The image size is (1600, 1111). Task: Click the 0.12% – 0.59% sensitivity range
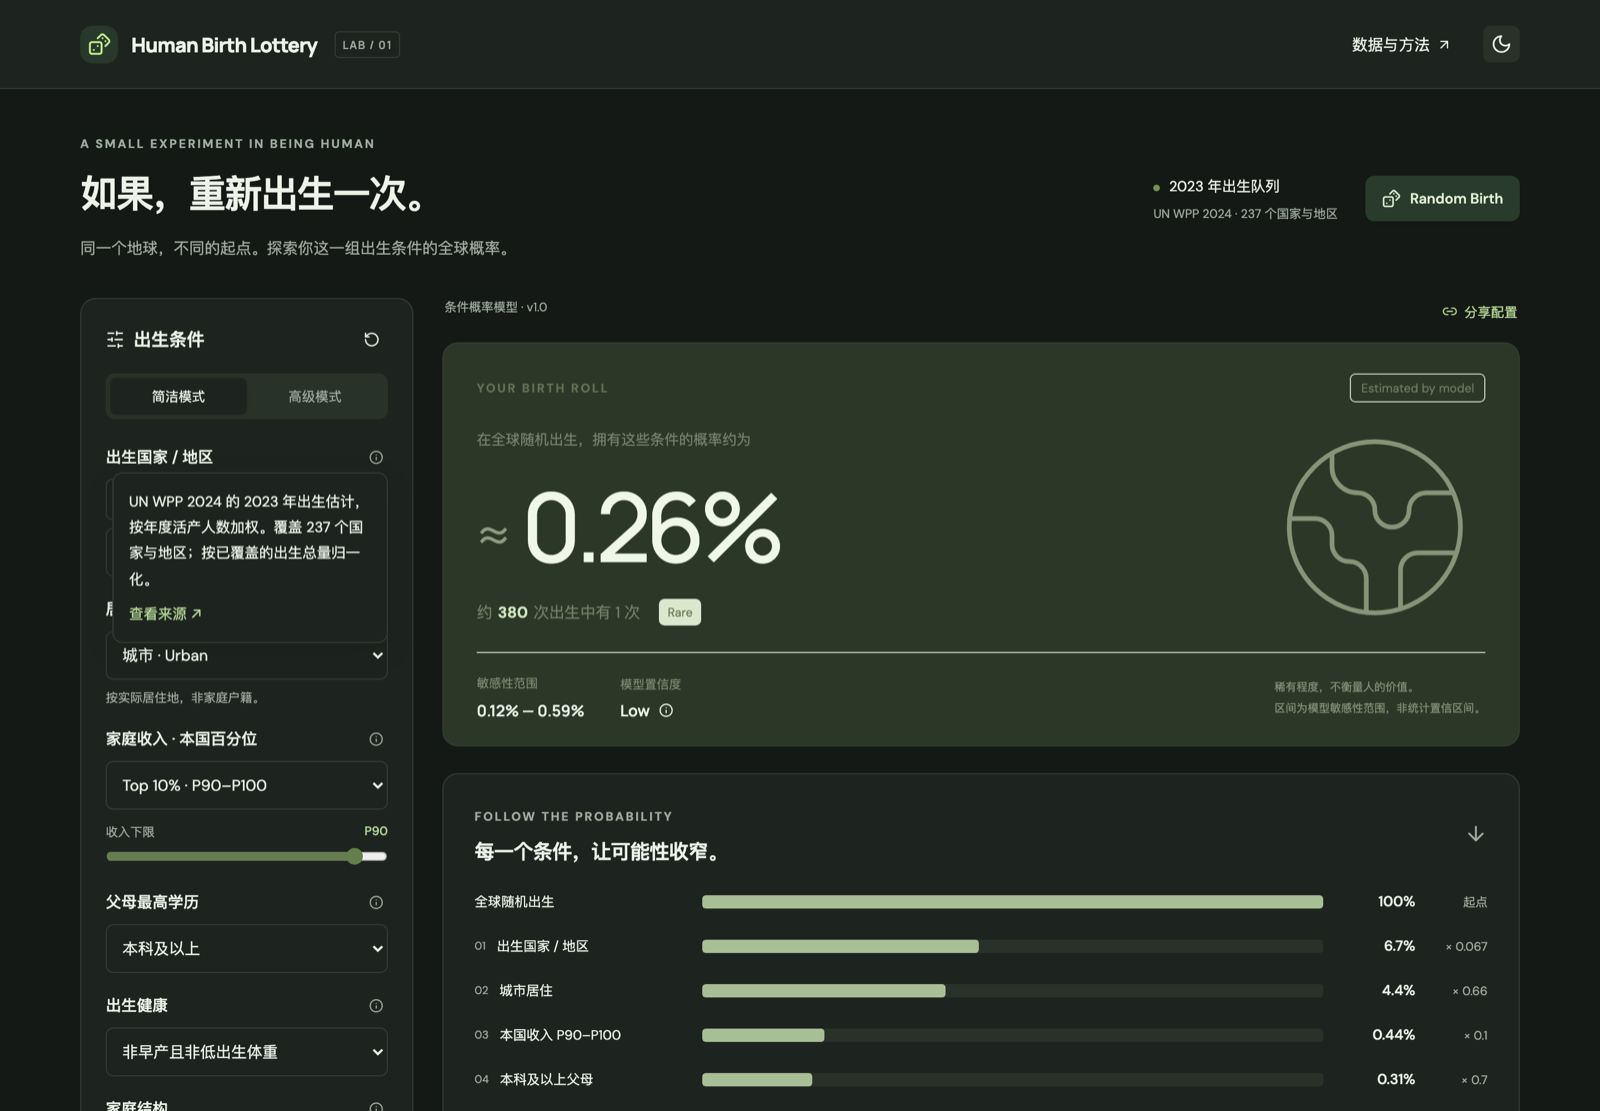[x=530, y=711]
